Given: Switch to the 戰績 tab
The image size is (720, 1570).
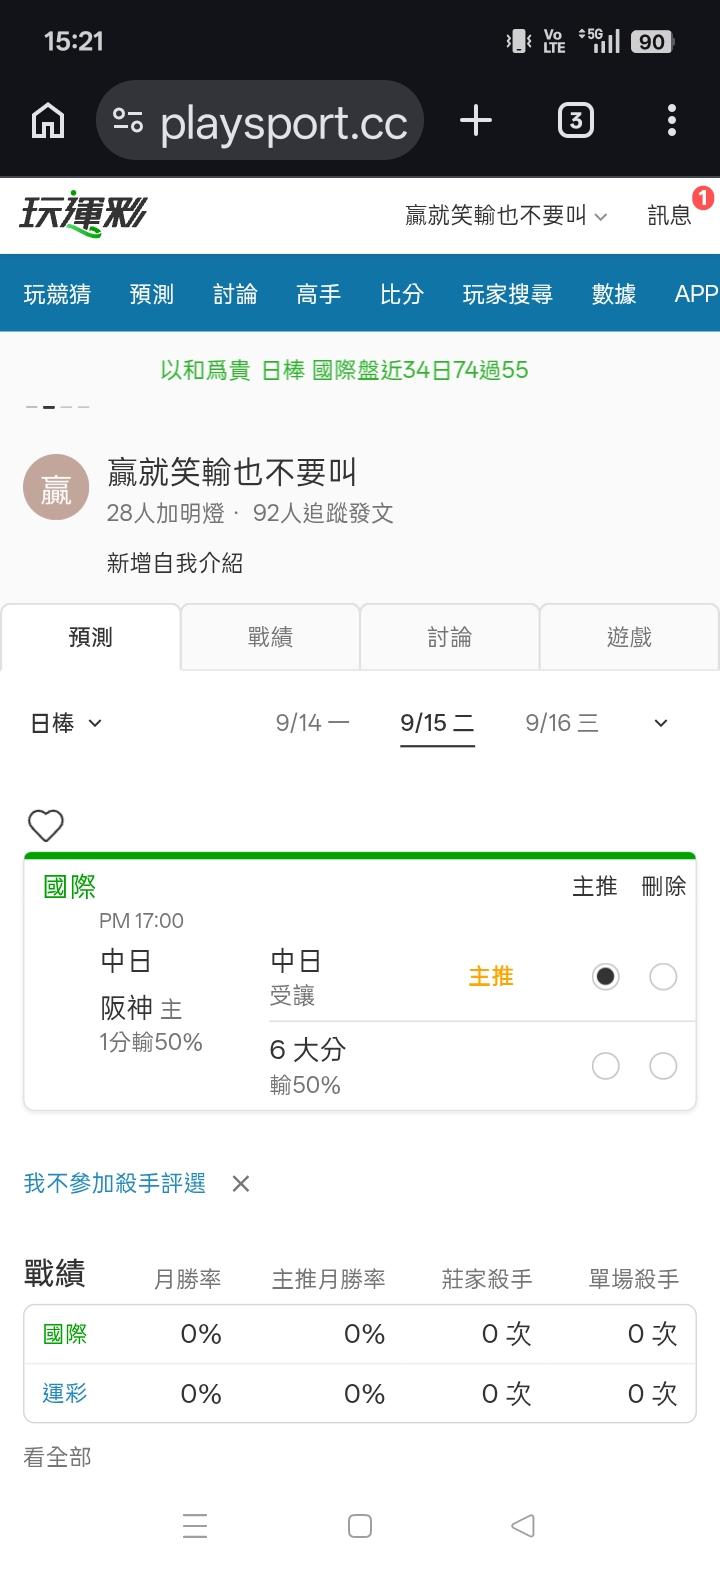Looking at the screenshot, I should click(270, 637).
